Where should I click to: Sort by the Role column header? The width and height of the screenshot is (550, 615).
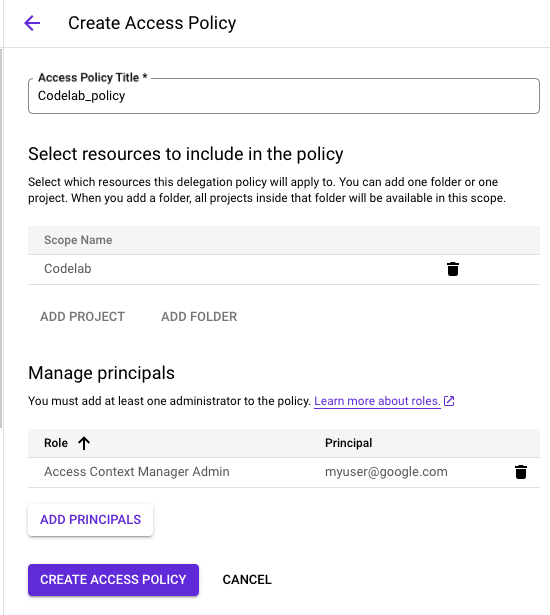[56, 443]
